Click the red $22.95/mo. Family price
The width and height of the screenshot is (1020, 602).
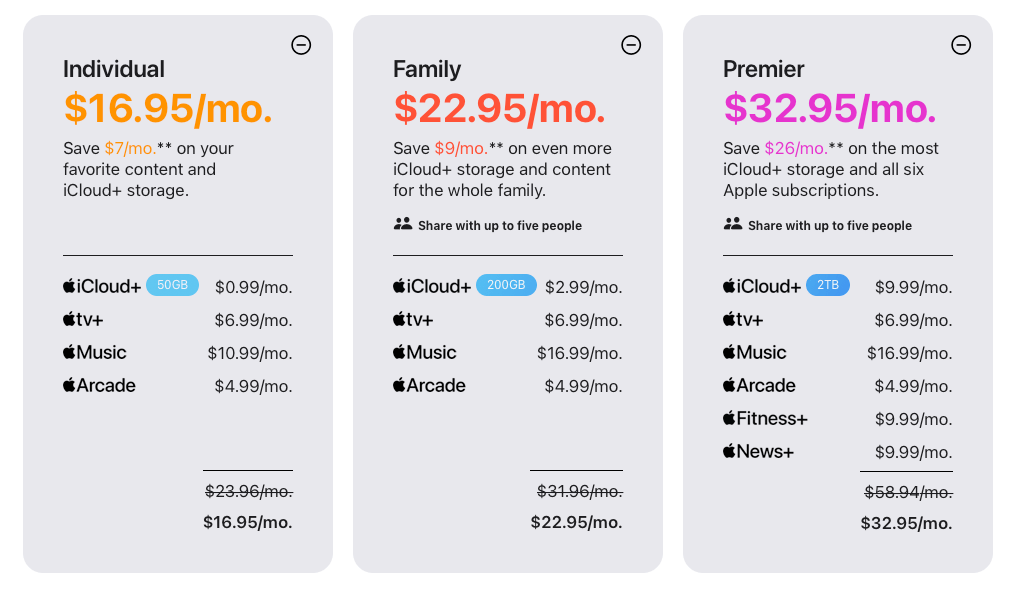[500, 108]
